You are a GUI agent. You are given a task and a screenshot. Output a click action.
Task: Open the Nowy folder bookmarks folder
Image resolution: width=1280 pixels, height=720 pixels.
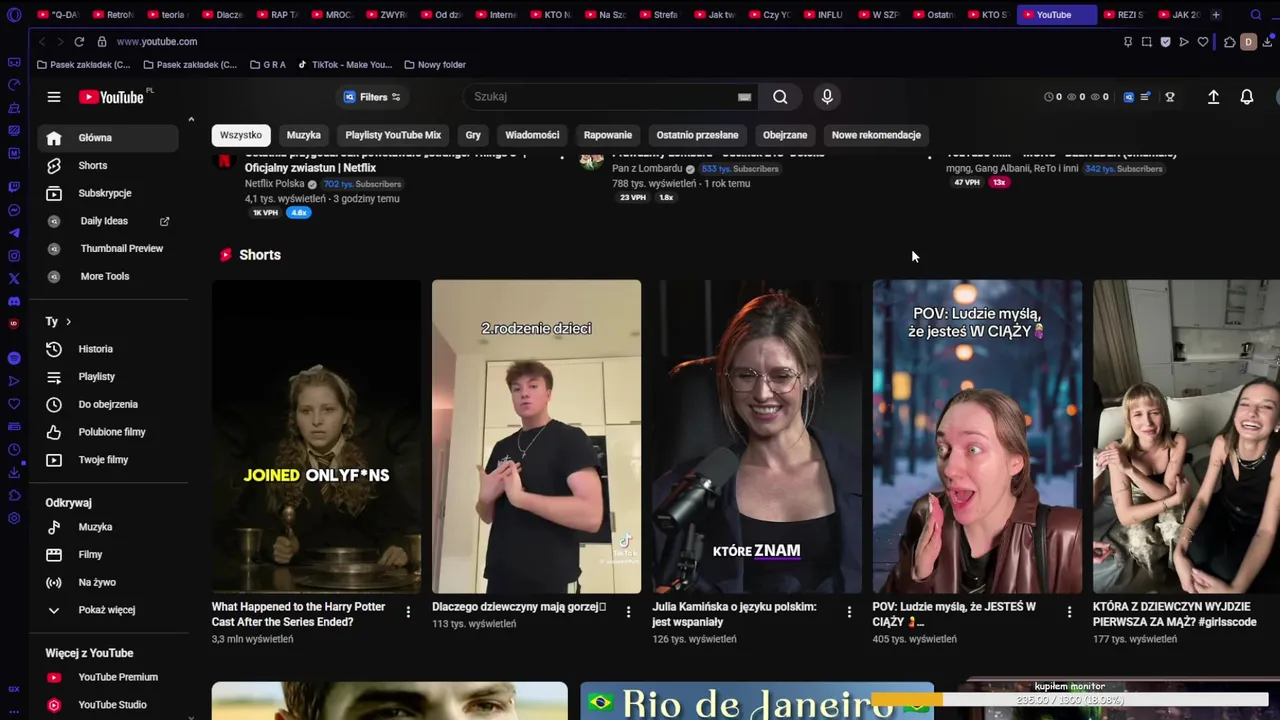[x=435, y=65]
